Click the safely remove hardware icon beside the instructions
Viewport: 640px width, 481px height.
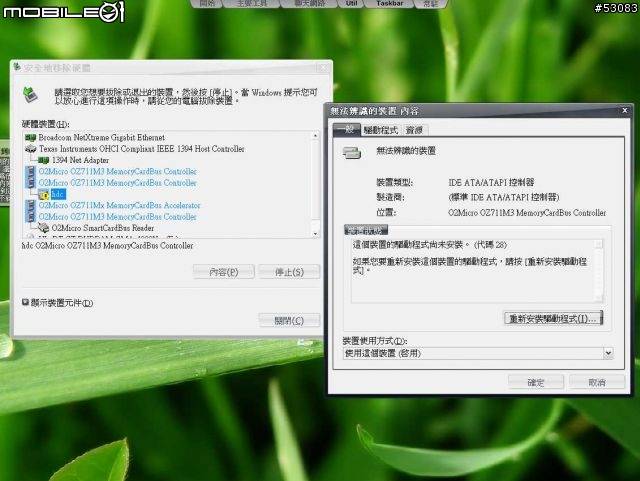30,95
